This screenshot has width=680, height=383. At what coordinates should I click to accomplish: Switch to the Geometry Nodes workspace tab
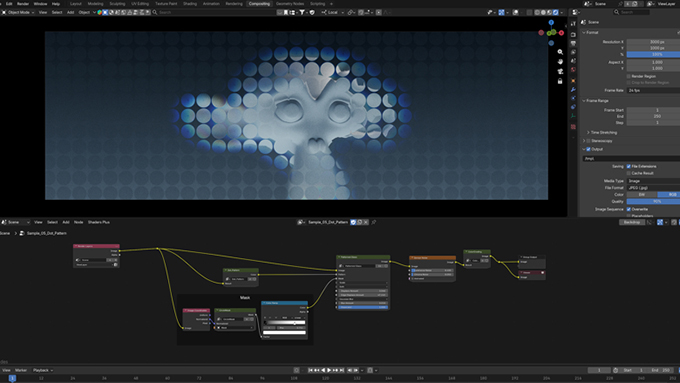[290, 4]
